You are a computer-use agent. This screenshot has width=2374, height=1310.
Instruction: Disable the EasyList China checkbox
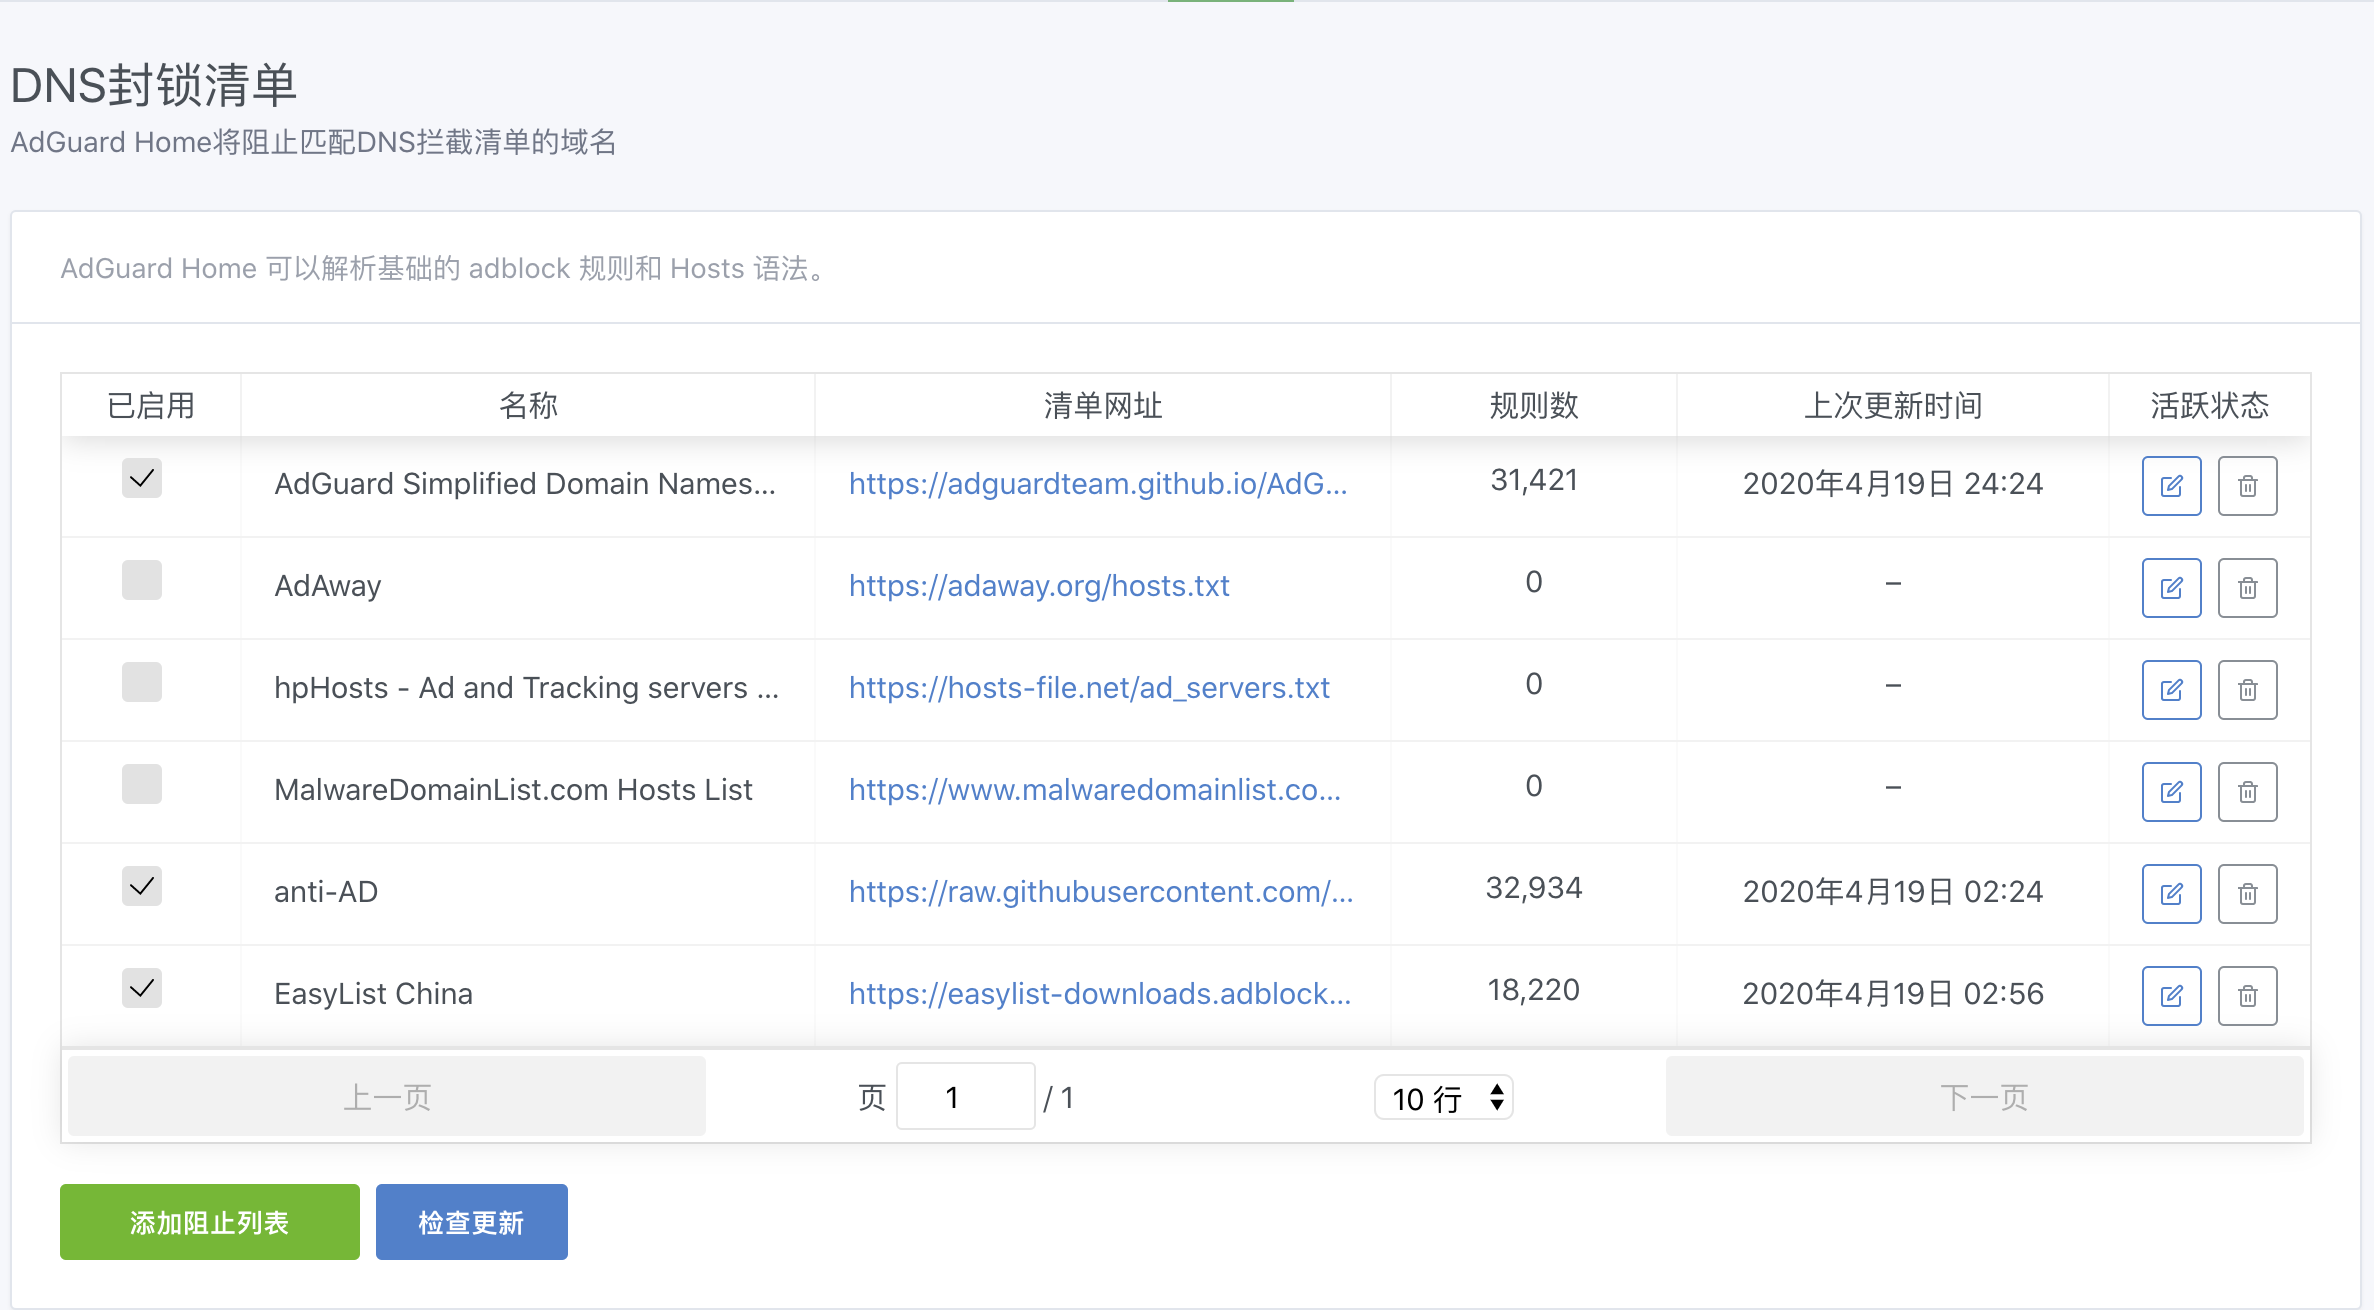point(142,988)
